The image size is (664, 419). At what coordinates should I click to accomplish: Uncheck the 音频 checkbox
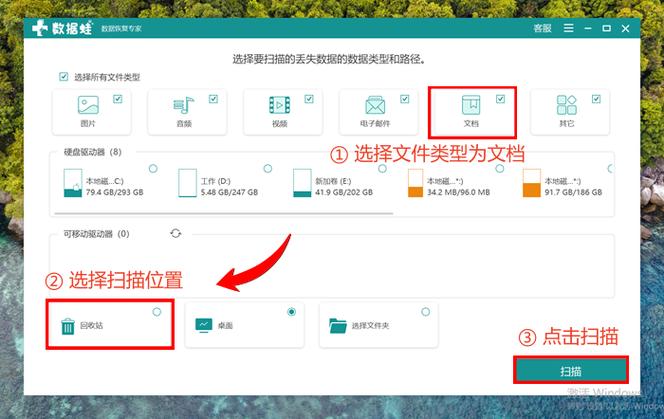pos(213,99)
